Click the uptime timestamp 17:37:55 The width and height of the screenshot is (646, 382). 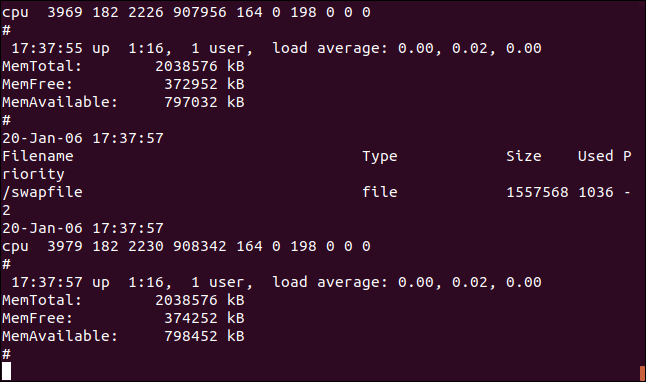[x=47, y=48]
